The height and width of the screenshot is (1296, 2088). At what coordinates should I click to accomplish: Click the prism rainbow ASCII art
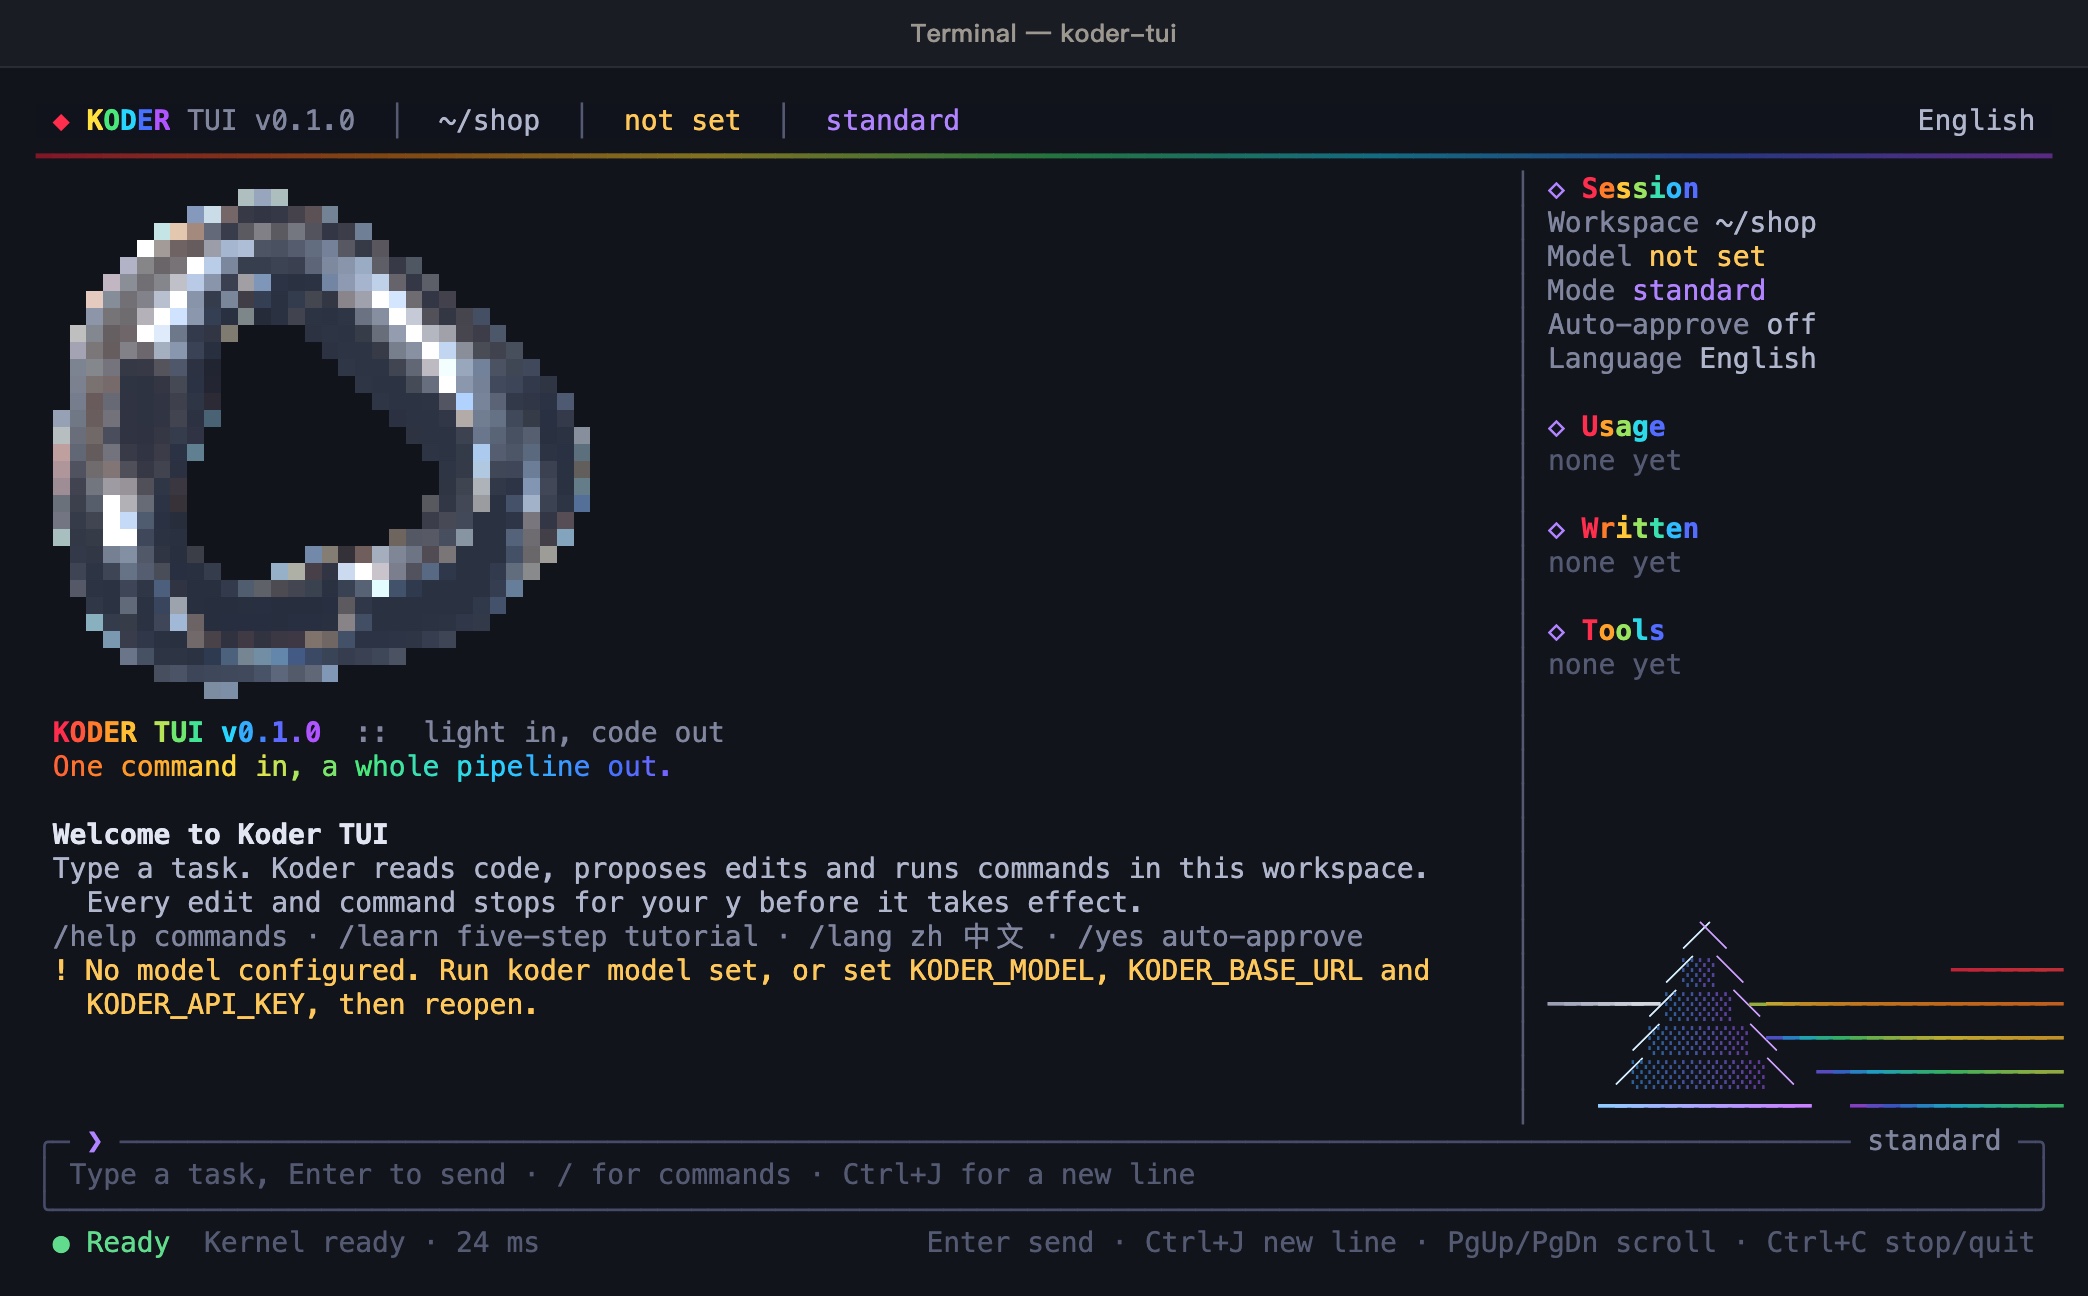pyautogui.click(x=1805, y=1014)
